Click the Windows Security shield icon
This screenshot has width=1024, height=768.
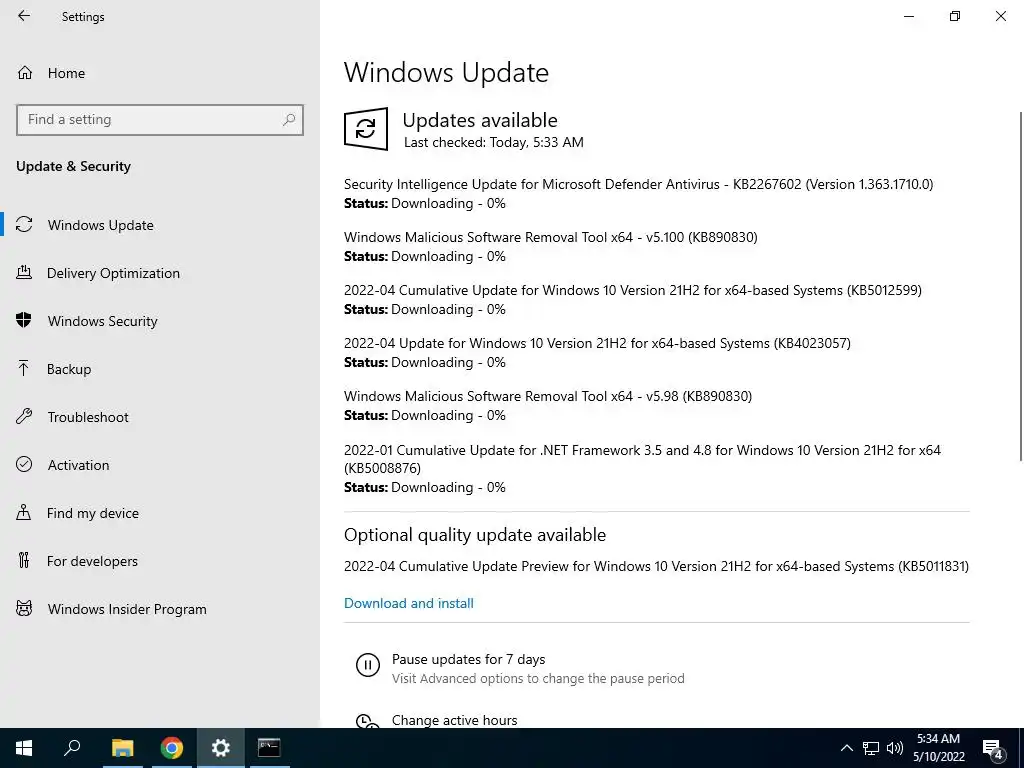24,321
